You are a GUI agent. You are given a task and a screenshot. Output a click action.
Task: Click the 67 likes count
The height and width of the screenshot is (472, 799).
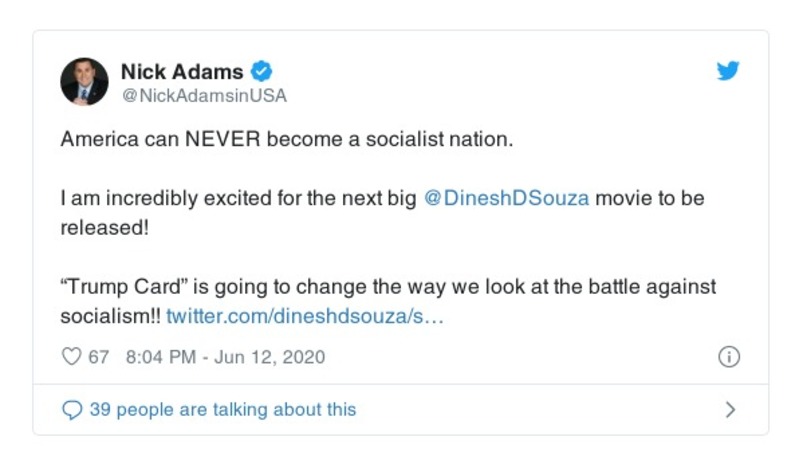[99, 357]
